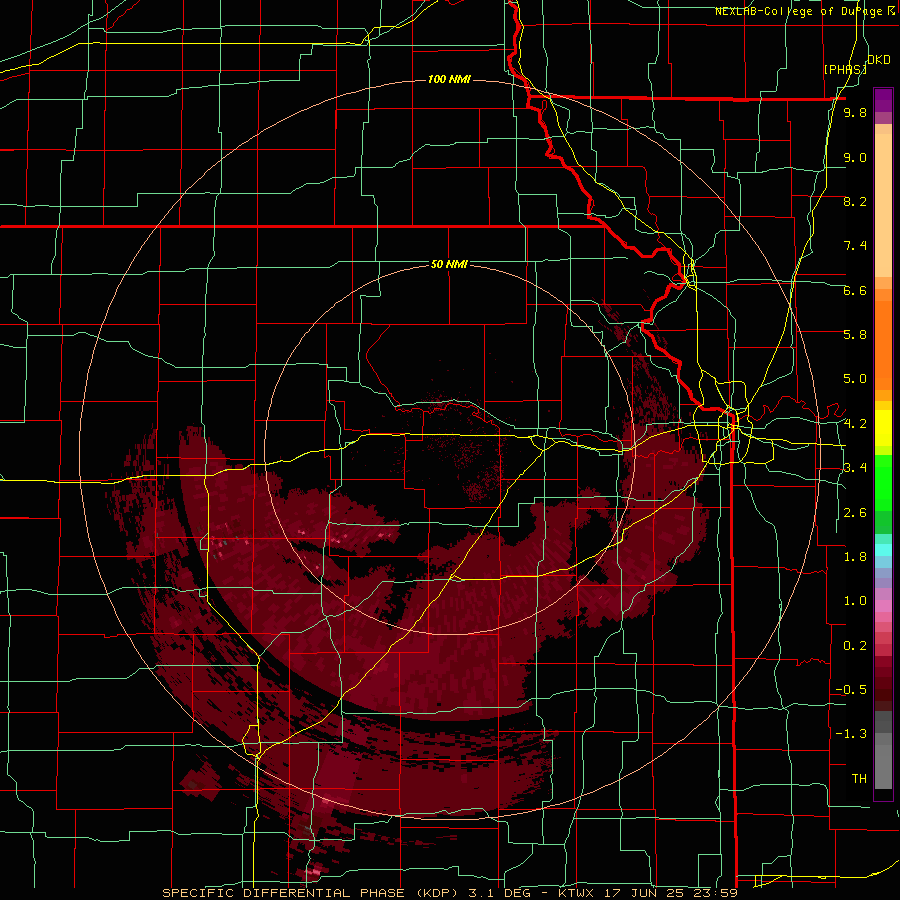Click the 9.8 value on the color scale

(855, 113)
